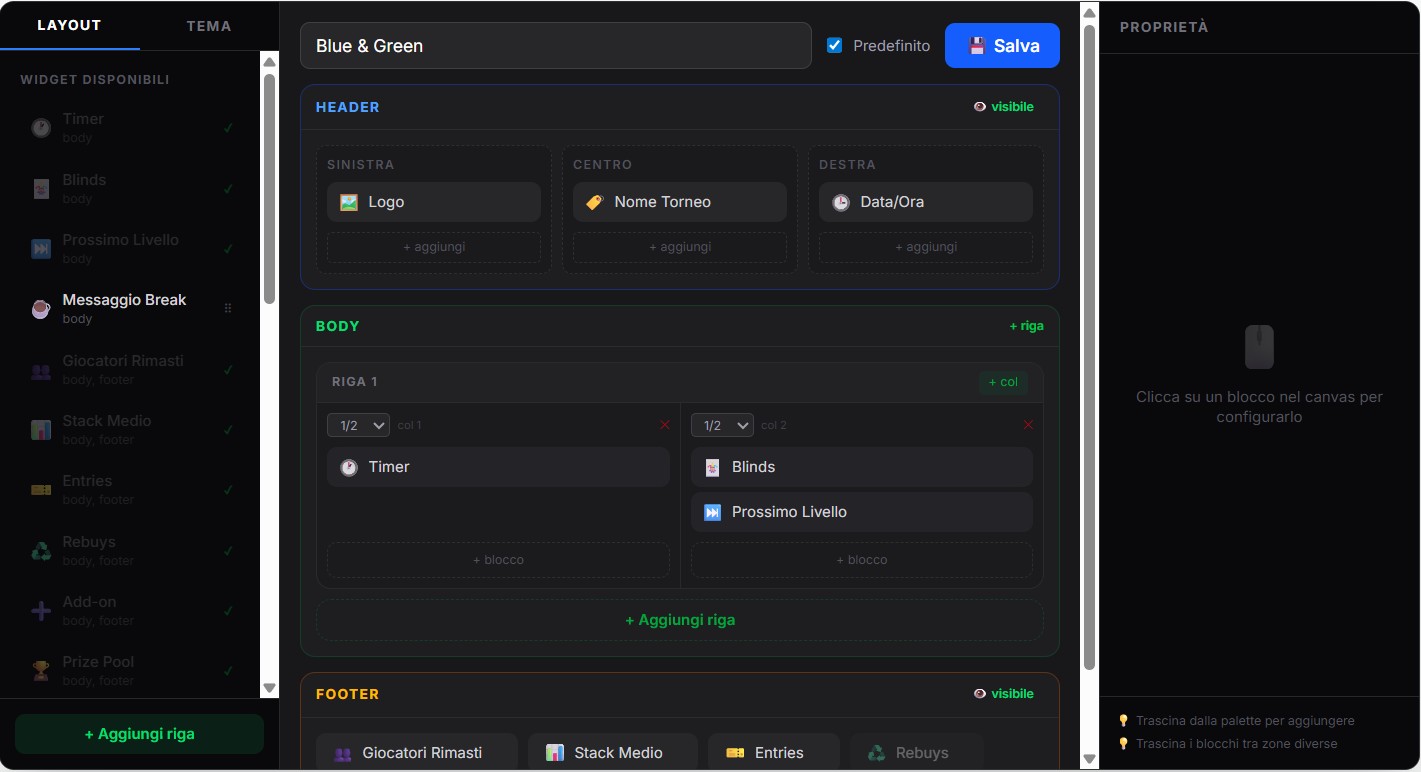
Task: Select the Logo block in header
Action: pyautogui.click(x=434, y=202)
